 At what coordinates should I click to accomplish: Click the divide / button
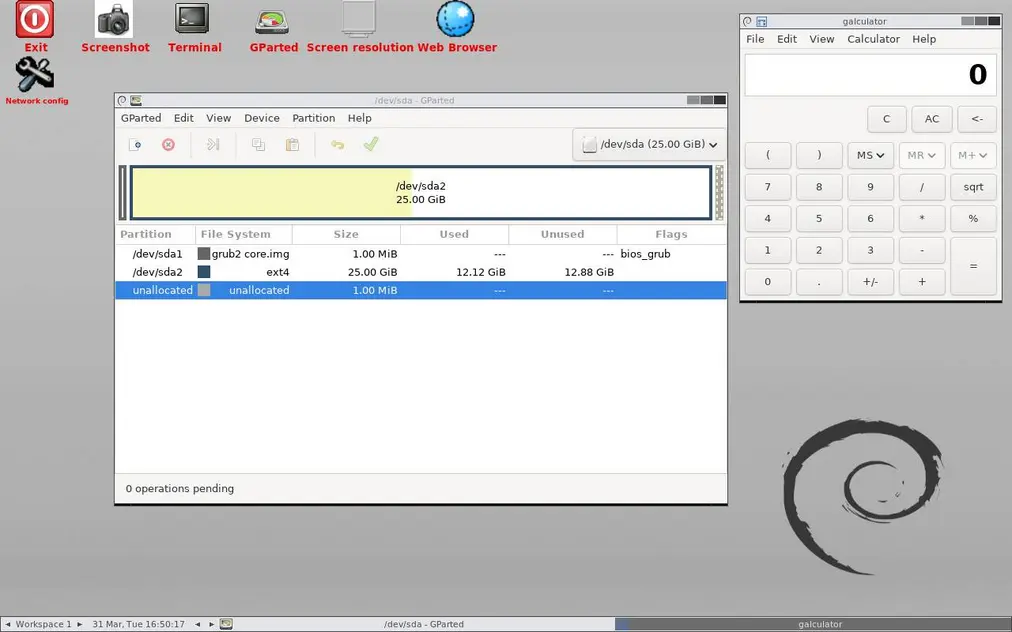click(922, 187)
